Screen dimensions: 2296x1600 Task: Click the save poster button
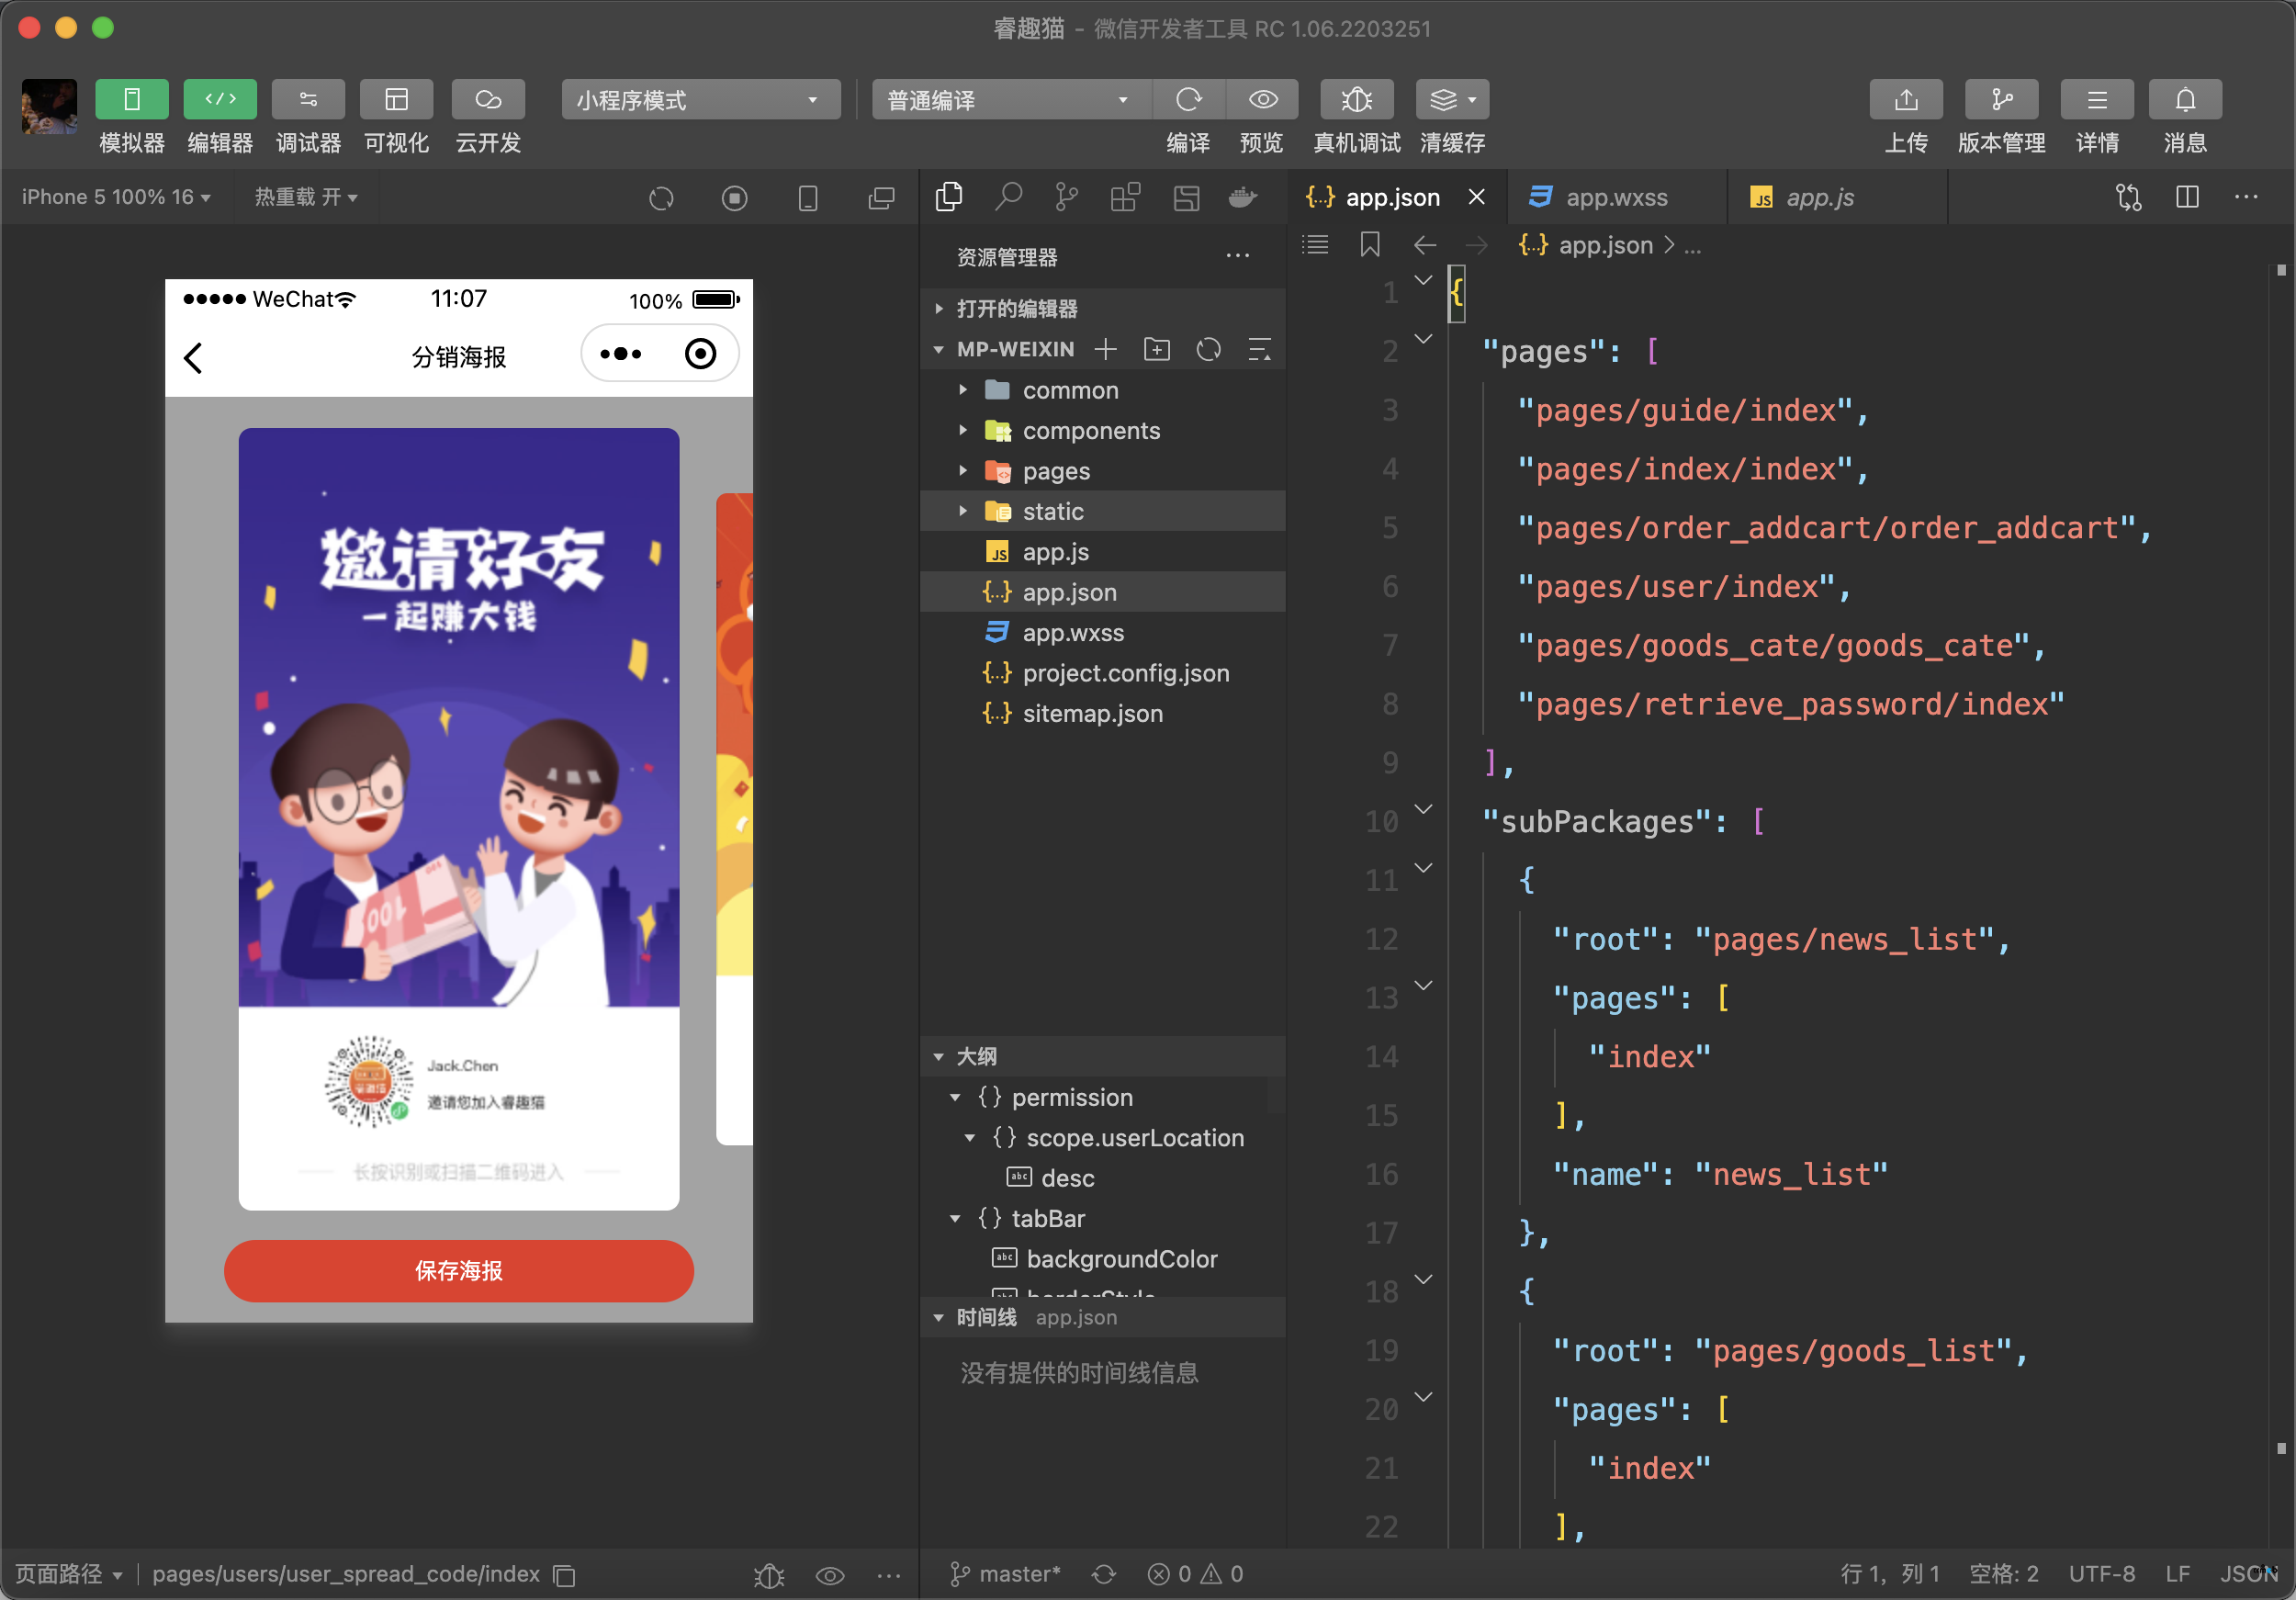point(459,1270)
